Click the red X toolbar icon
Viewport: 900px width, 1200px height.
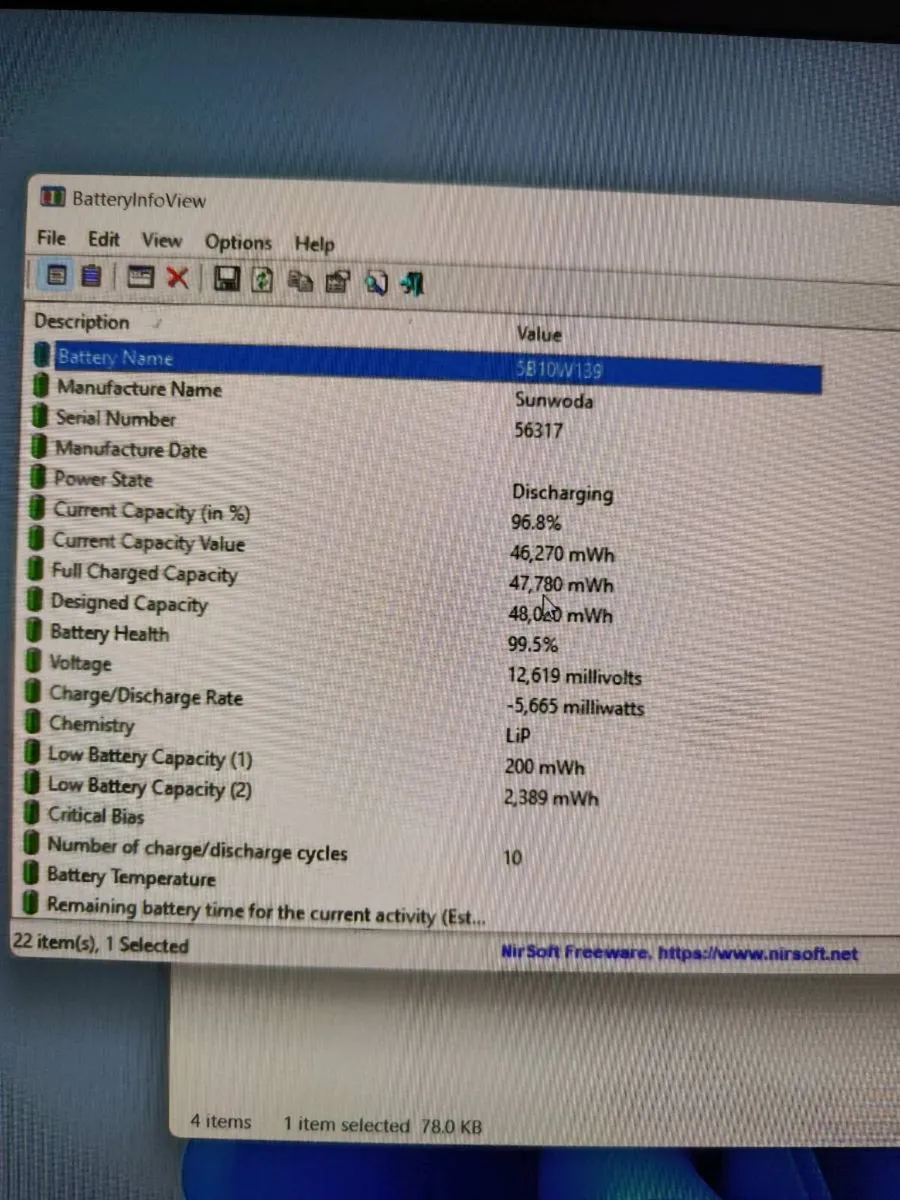[x=178, y=279]
